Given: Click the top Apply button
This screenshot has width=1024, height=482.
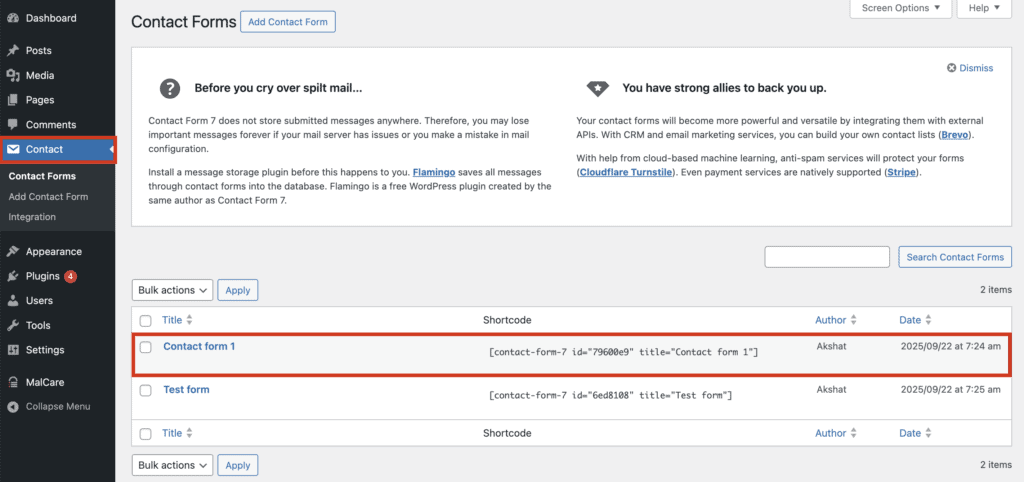Looking at the screenshot, I should coord(238,290).
